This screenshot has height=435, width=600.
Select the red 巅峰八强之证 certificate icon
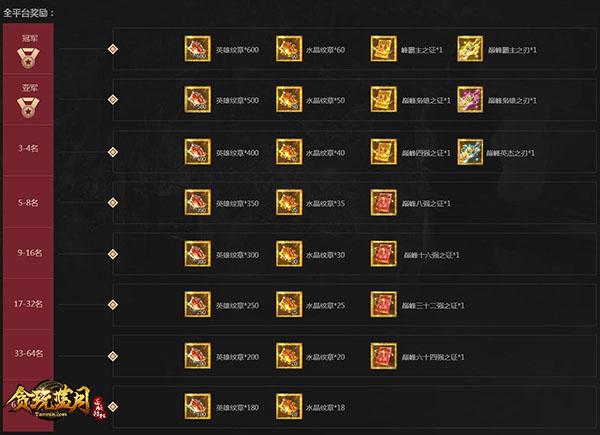click(x=383, y=202)
